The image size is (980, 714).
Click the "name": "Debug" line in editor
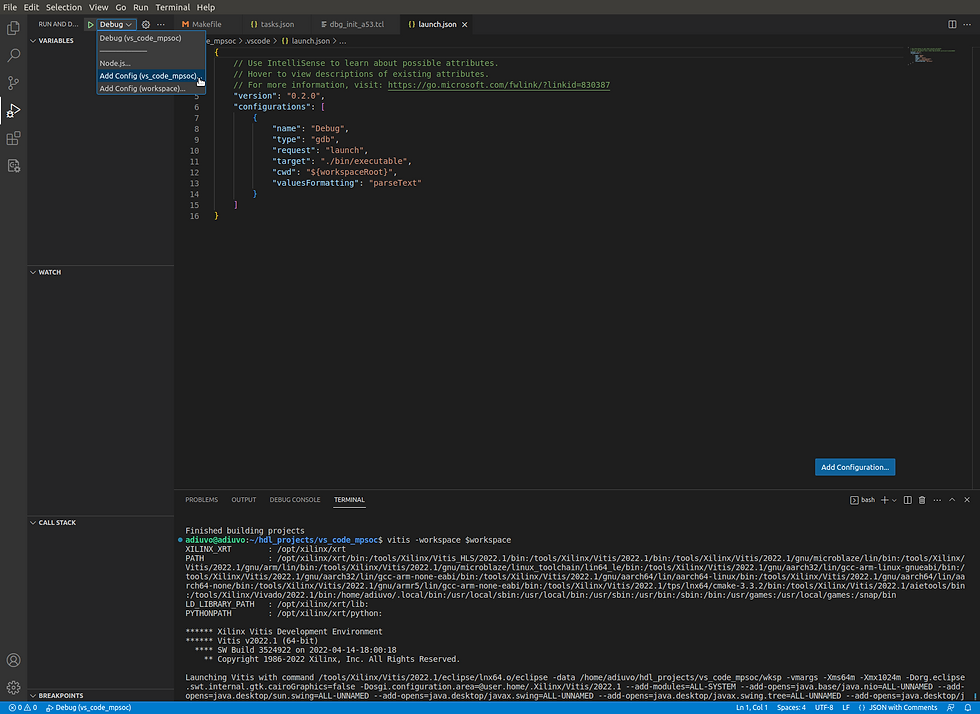click(x=311, y=129)
